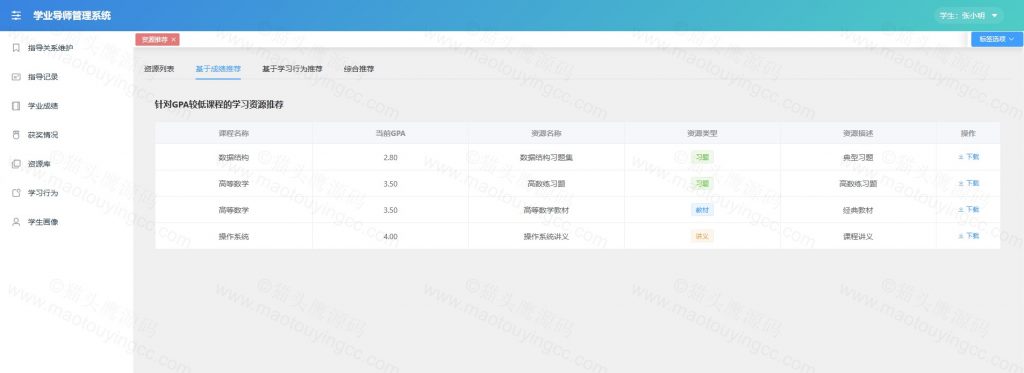Click the 习题 tag in 数据结构习题集 row

[x=702, y=157]
